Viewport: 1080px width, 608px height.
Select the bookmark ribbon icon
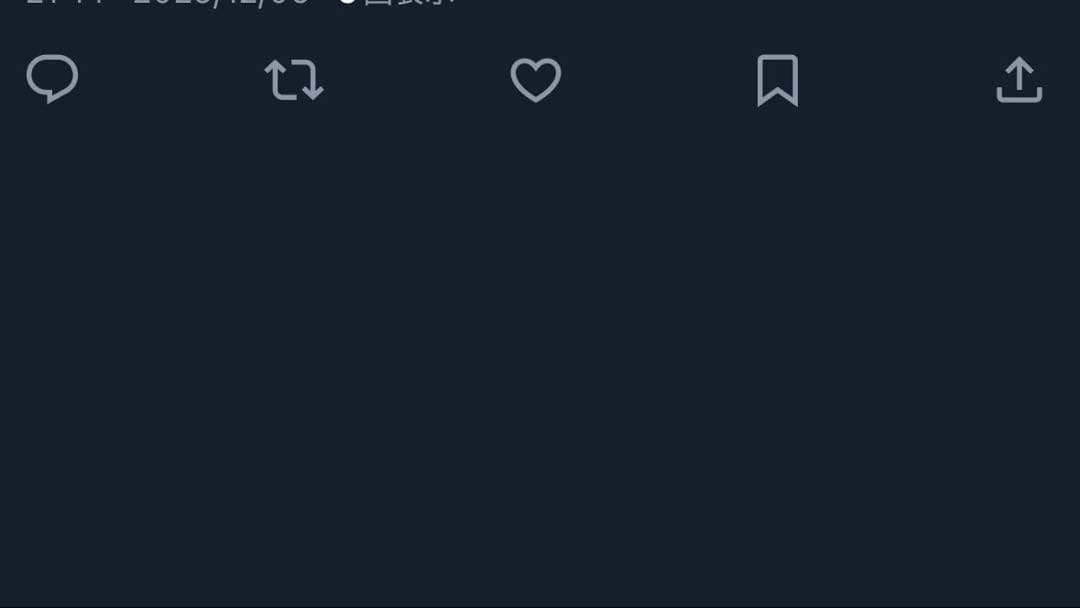(777, 80)
